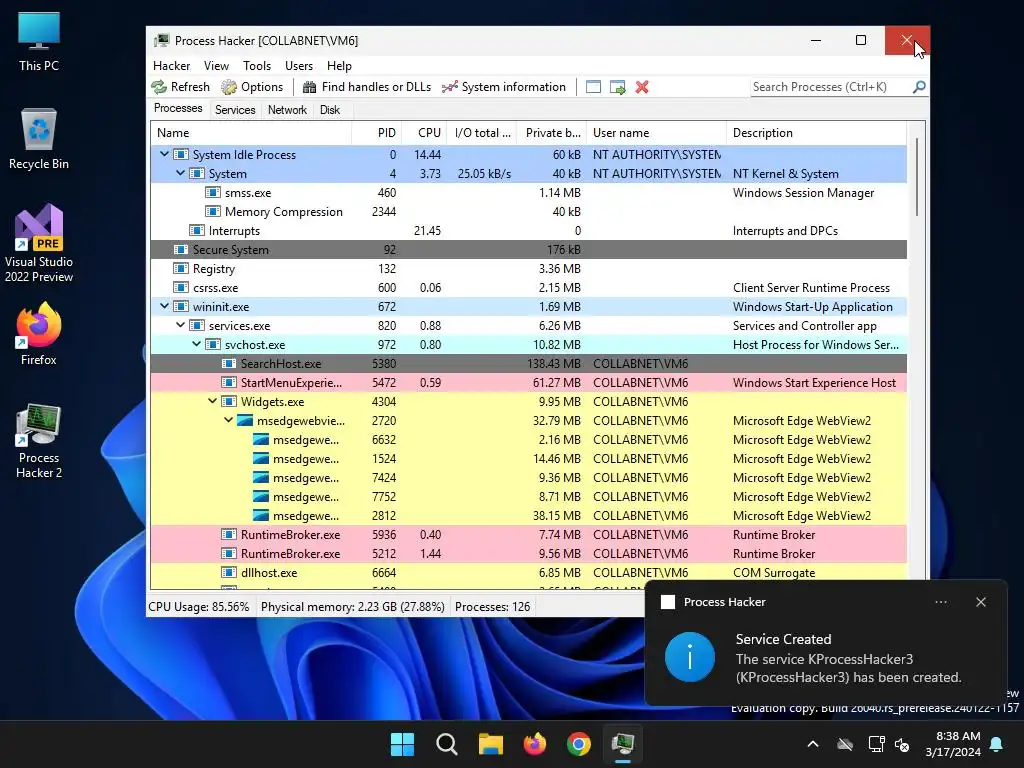Image resolution: width=1024 pixels, height=768 pixels.
Task: Sort by the CPU column header
Action: 424,133
